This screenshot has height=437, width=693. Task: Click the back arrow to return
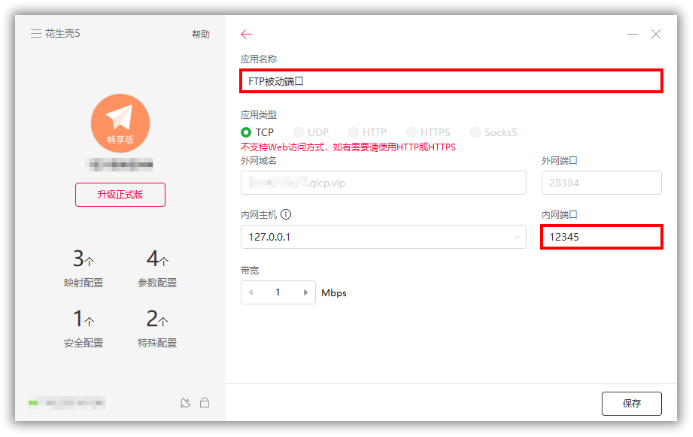click(x=247, y=34)
